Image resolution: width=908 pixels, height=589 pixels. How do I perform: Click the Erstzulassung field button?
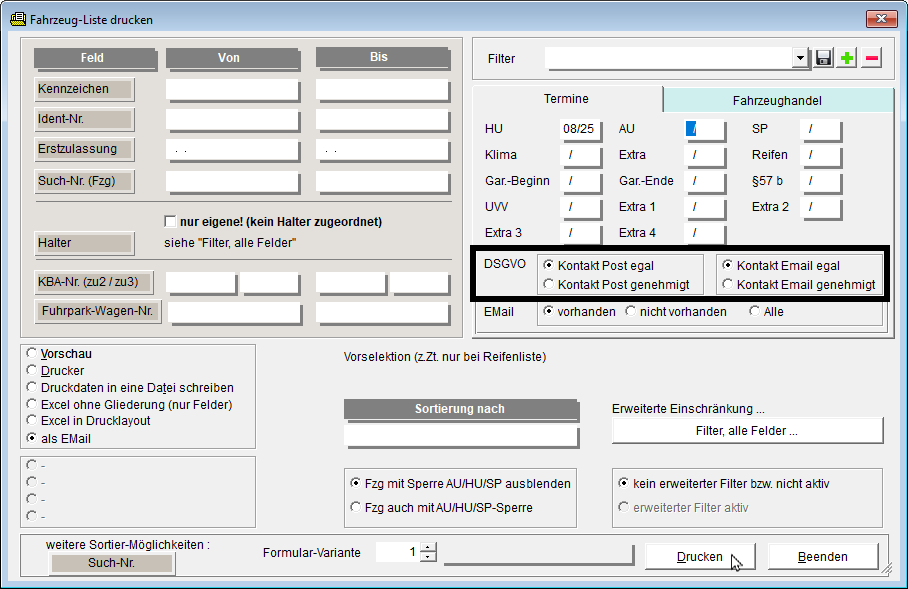[x=84, y=149]
